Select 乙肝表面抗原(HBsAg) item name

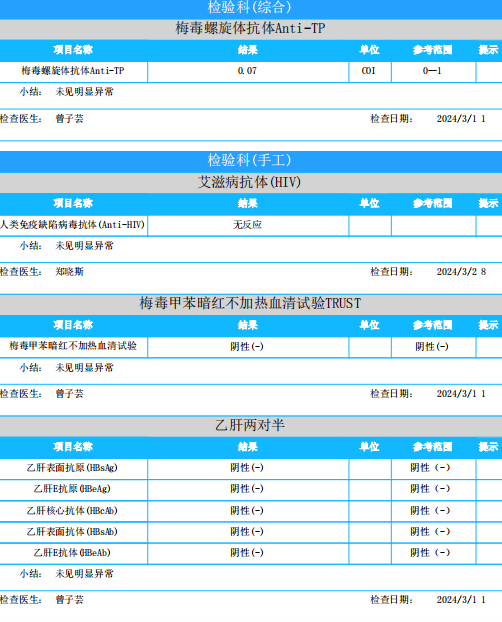point(72,468)
